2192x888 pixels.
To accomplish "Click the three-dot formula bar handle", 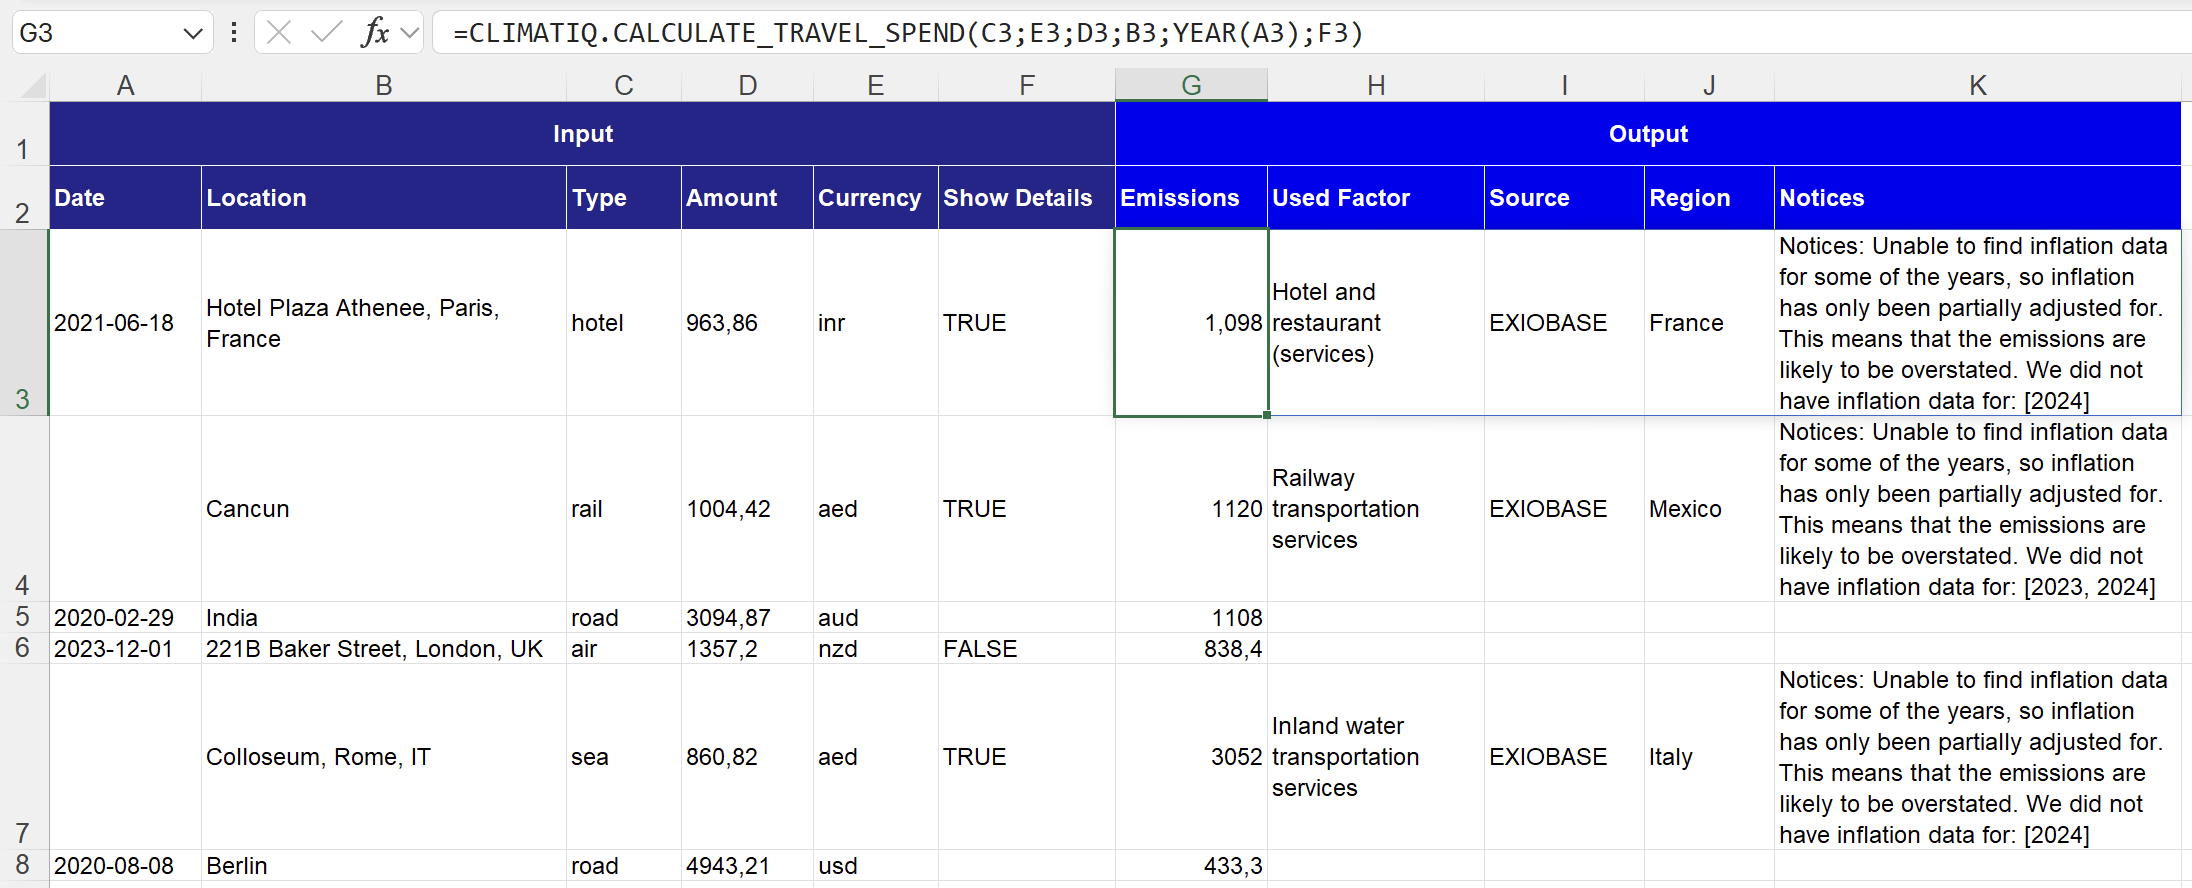I will 234,33.
